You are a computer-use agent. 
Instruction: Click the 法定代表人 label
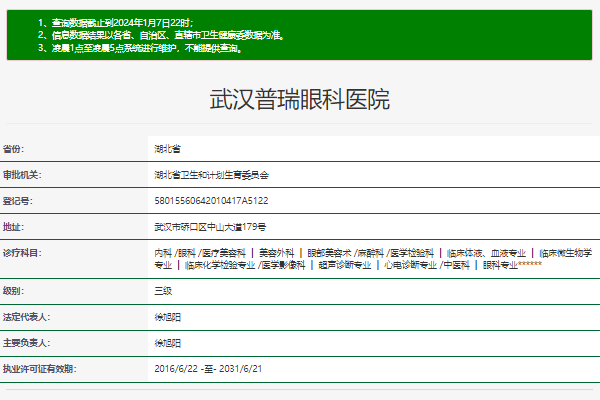[x=26, y=317]
